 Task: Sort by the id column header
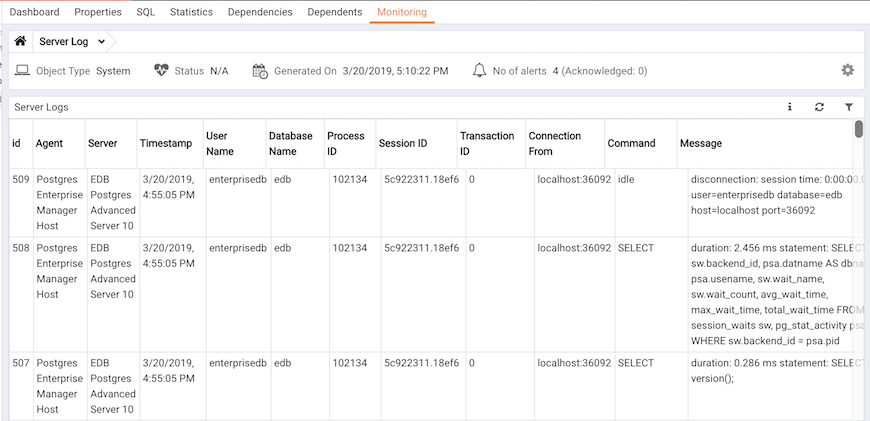[x=21, y=143]
